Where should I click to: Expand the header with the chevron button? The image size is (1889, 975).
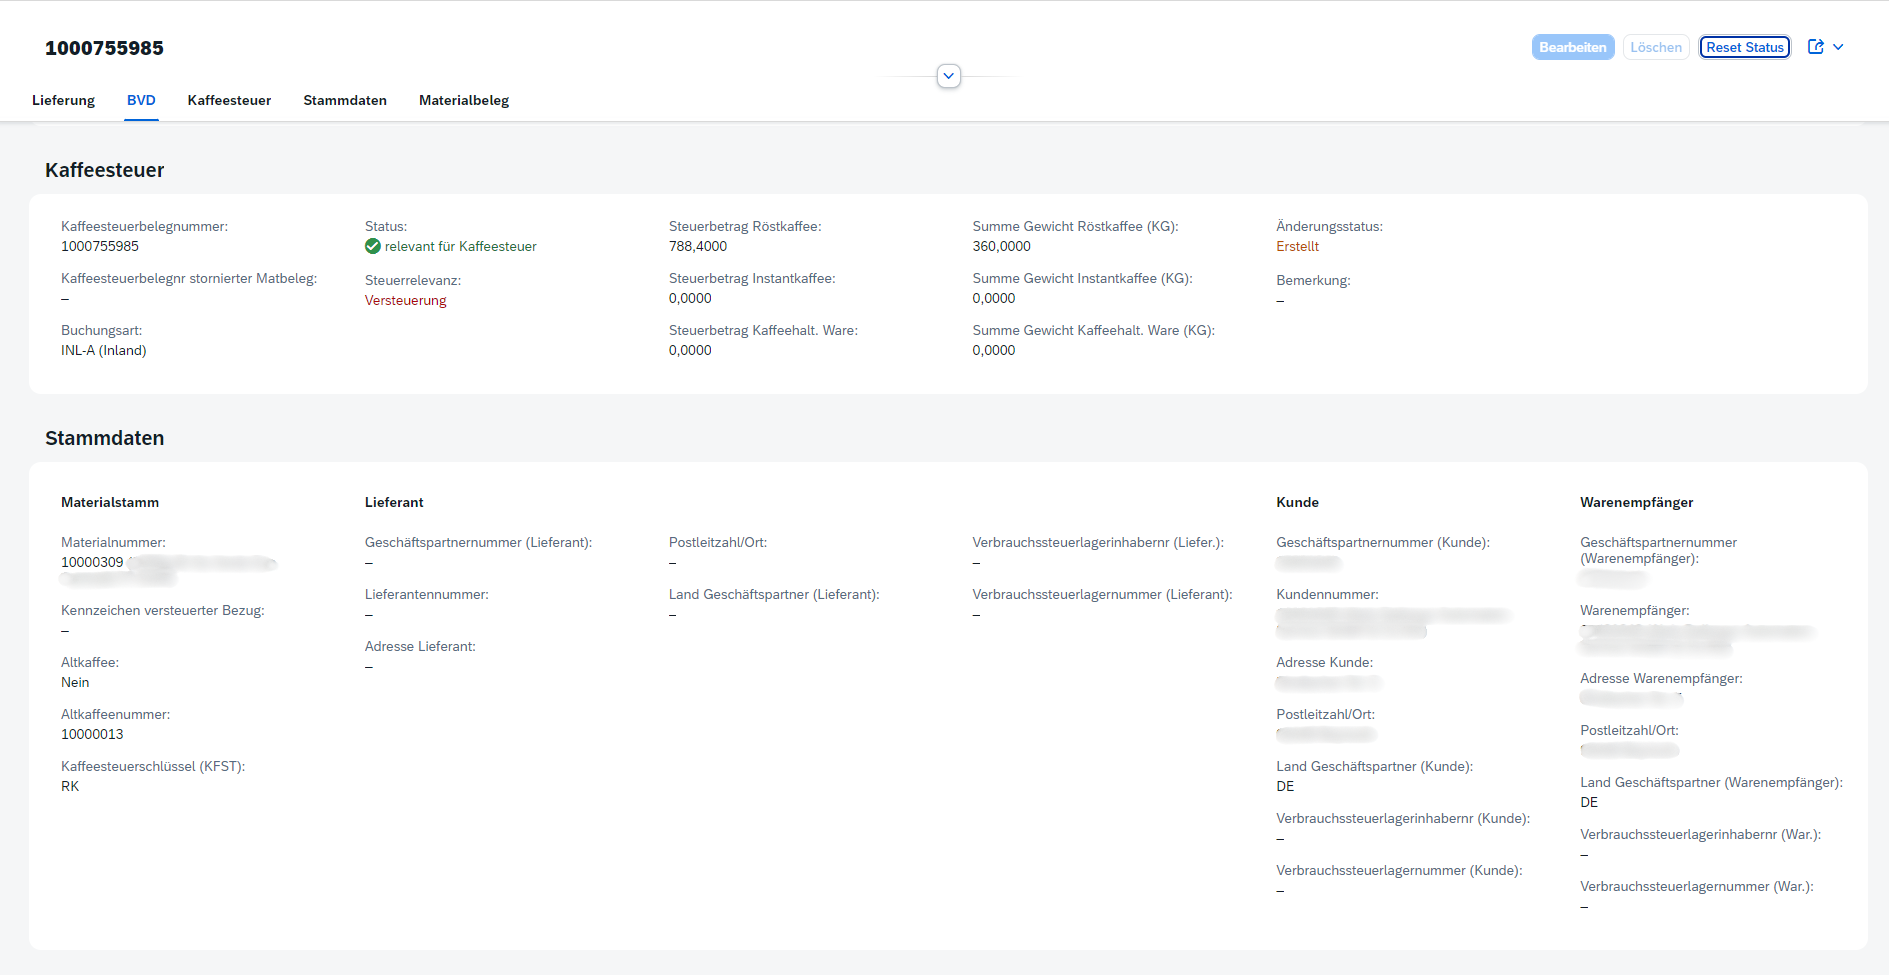coord(949,76)
